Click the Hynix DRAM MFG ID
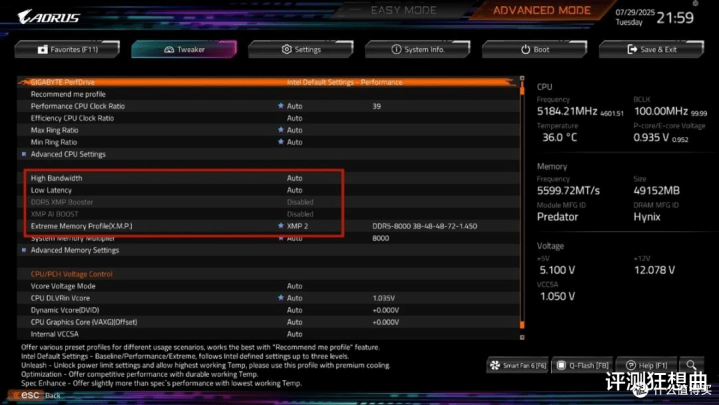 (x=647, y=216)
